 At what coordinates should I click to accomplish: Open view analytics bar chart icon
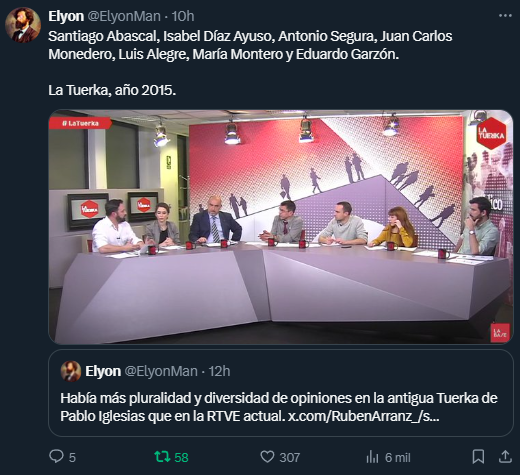372,457
